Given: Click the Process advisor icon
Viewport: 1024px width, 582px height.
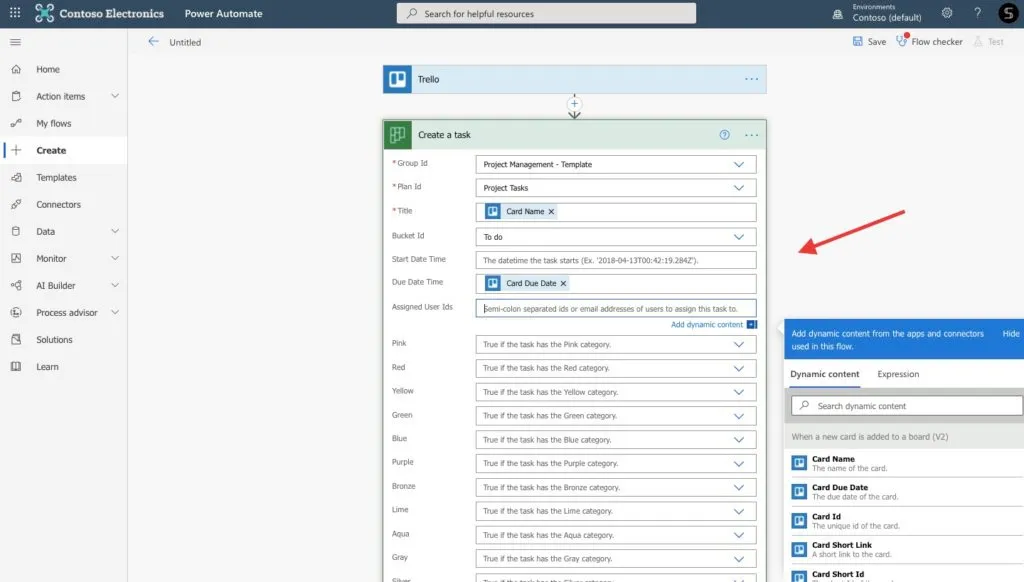Looking at the screenshot, I should tap(16, 312).
